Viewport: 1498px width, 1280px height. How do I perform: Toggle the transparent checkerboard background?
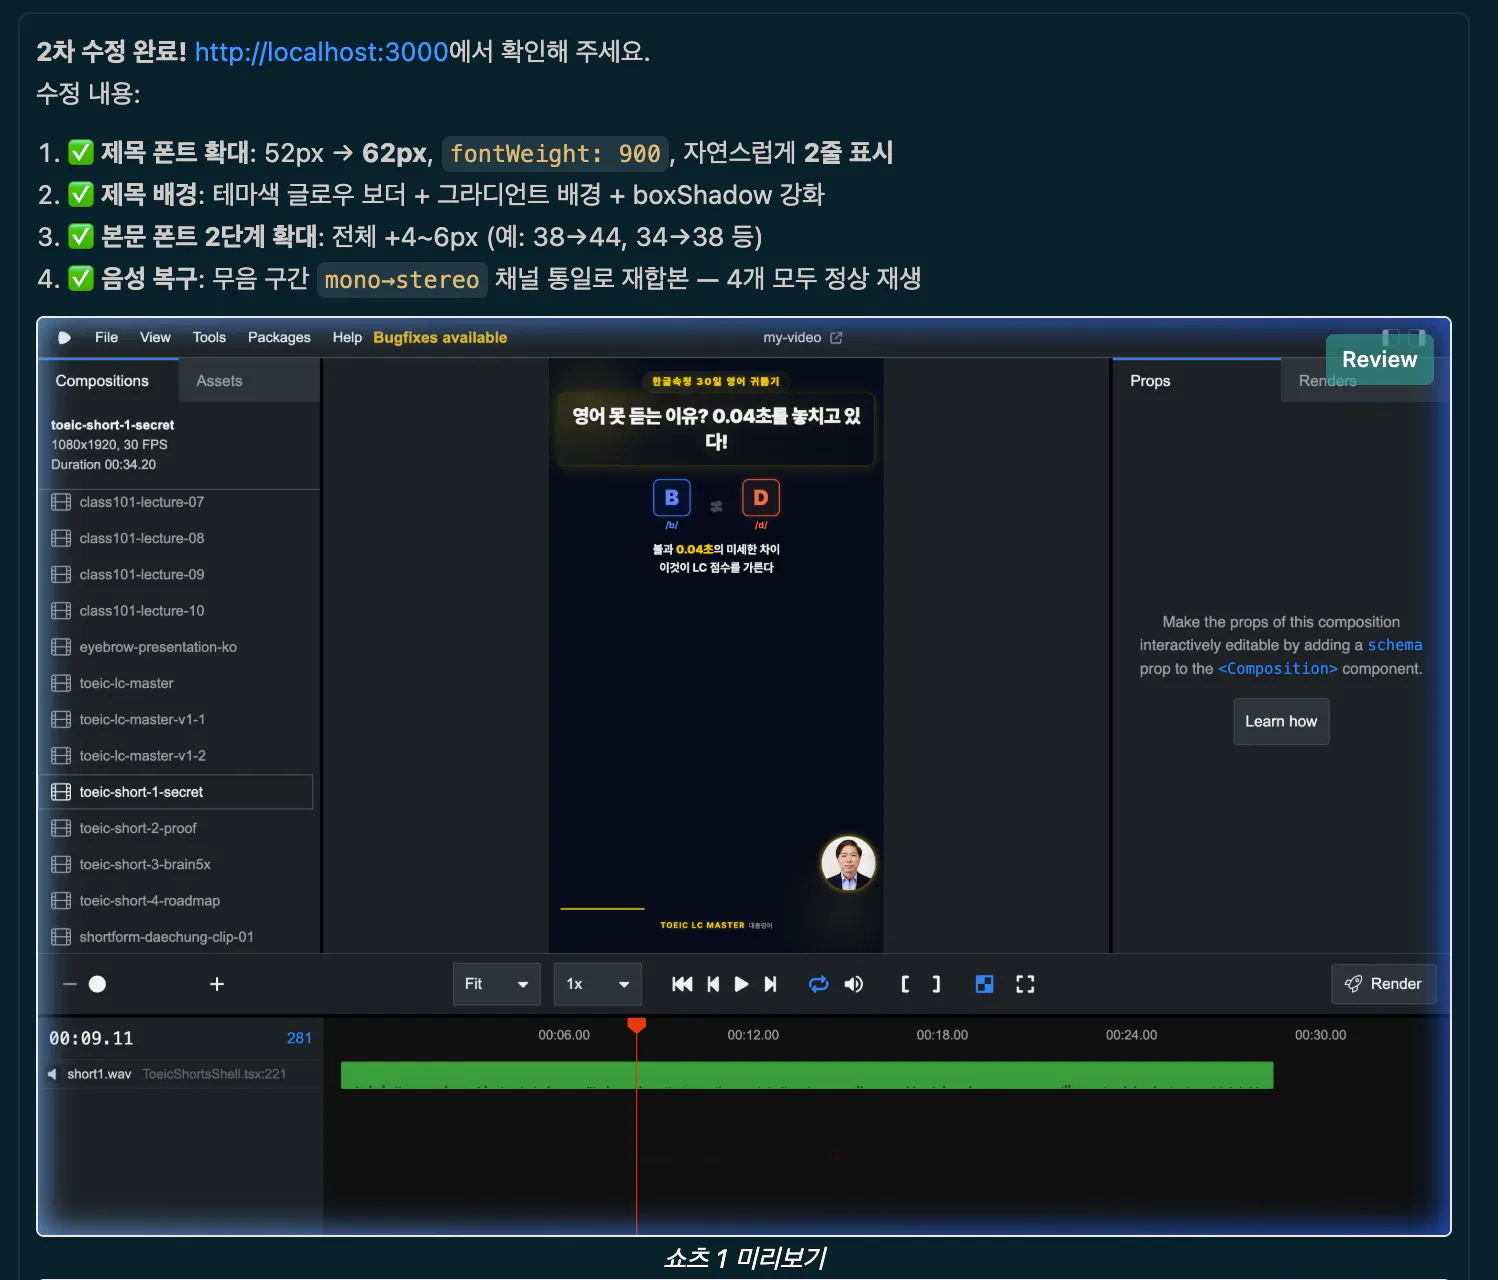coord(984,984)
